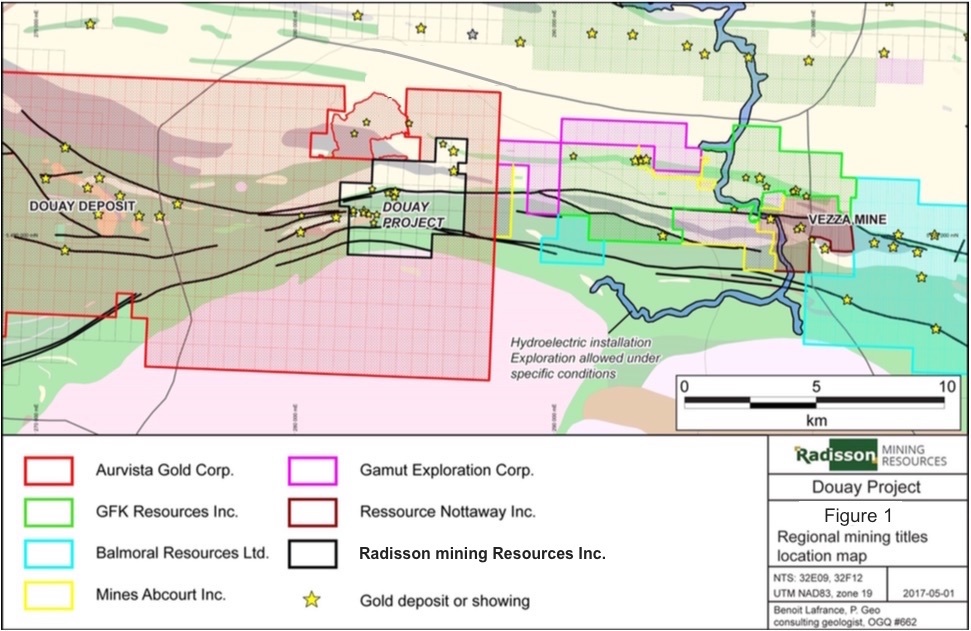
Task: Click the 'VEZZA MINE' map label
Action: click(x=847, y=219)
